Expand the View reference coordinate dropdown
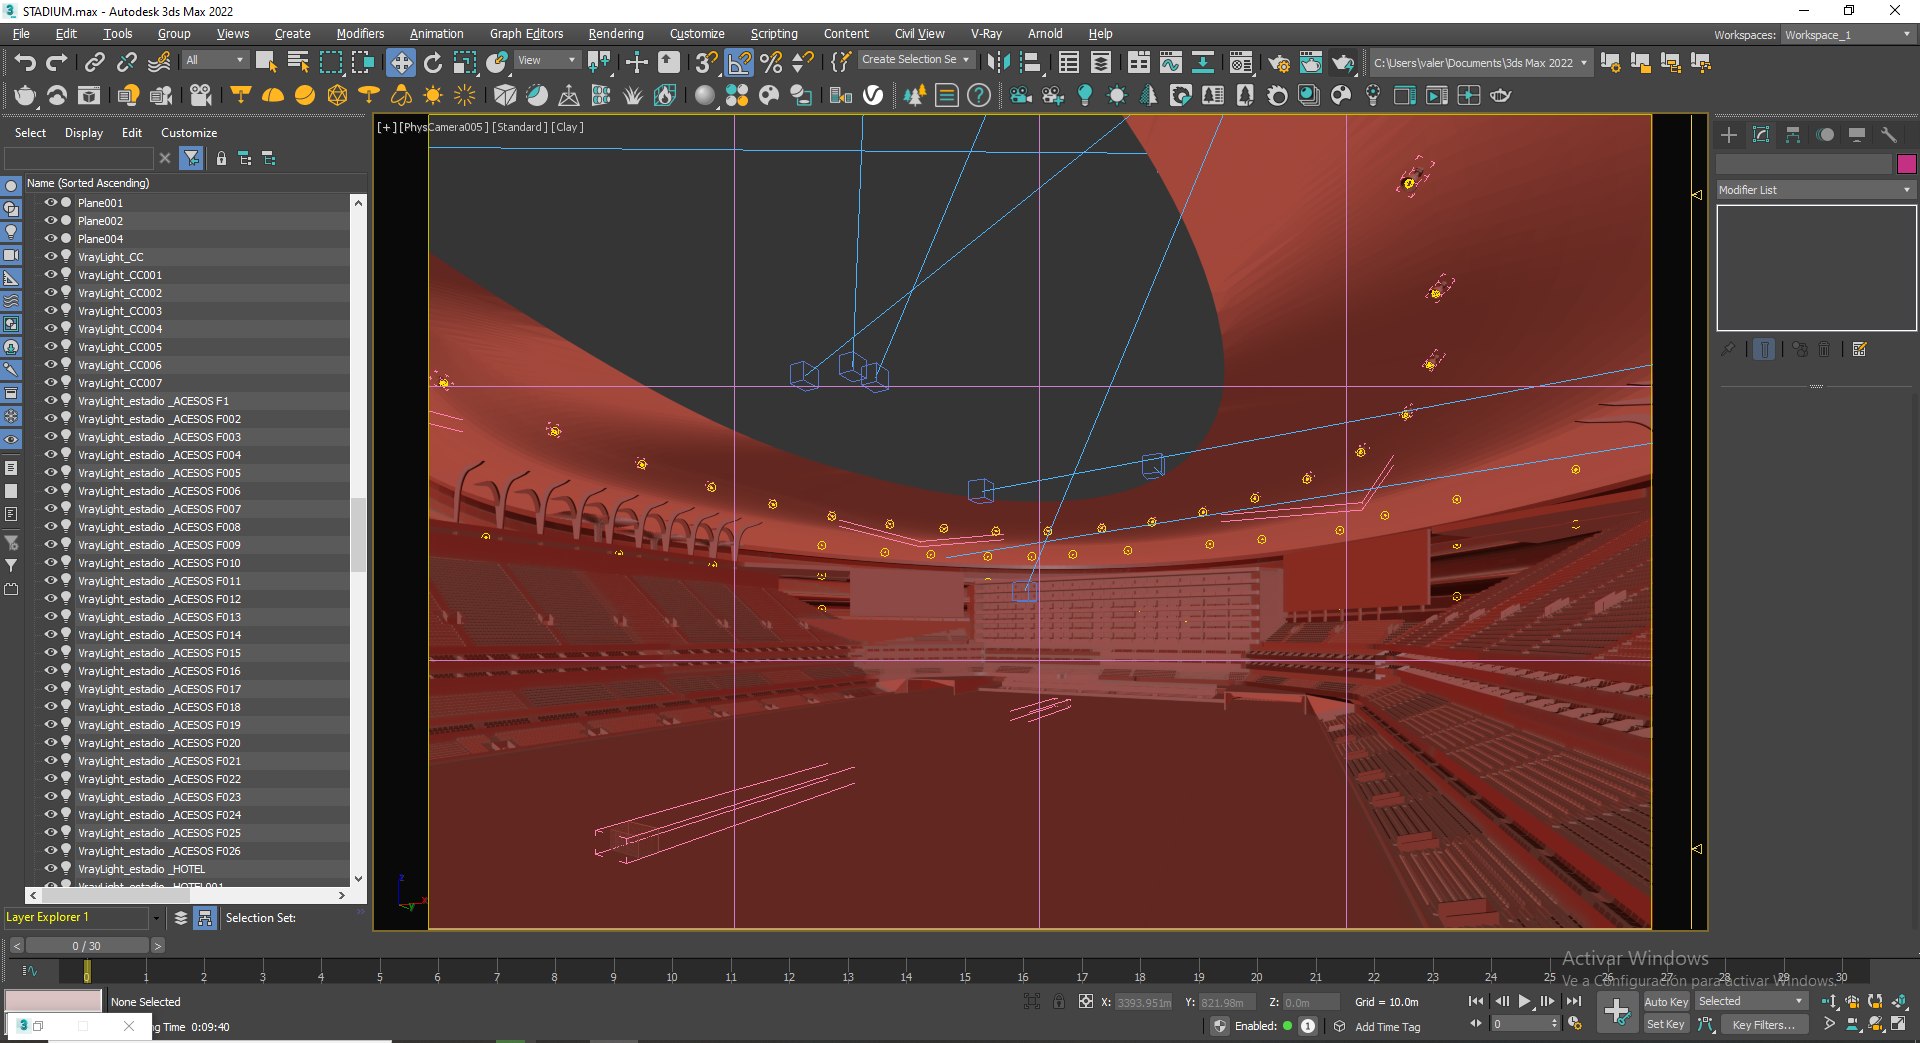1920x1043 pixels. point(547,60)
